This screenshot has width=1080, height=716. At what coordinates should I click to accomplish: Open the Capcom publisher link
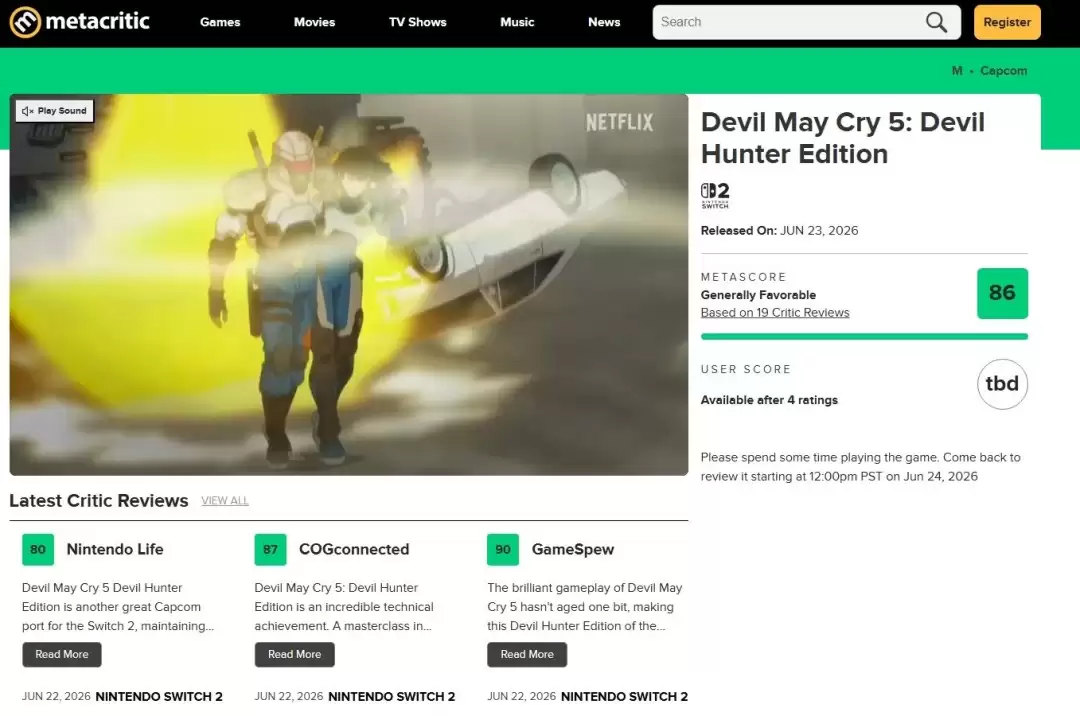point(1004,71)
